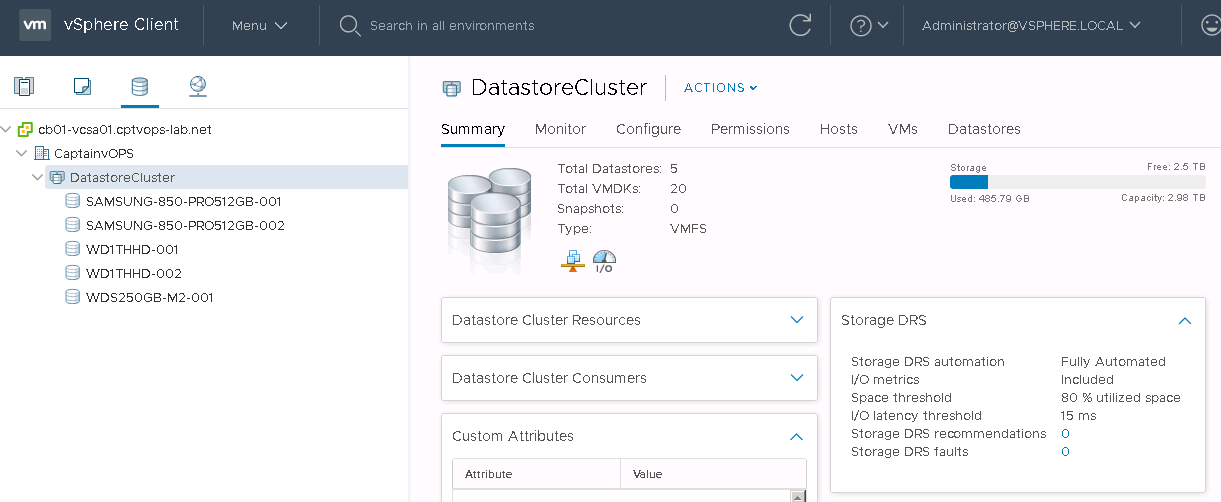Expand the Datastore Cluster Resources panel

[x=796, y=320]
